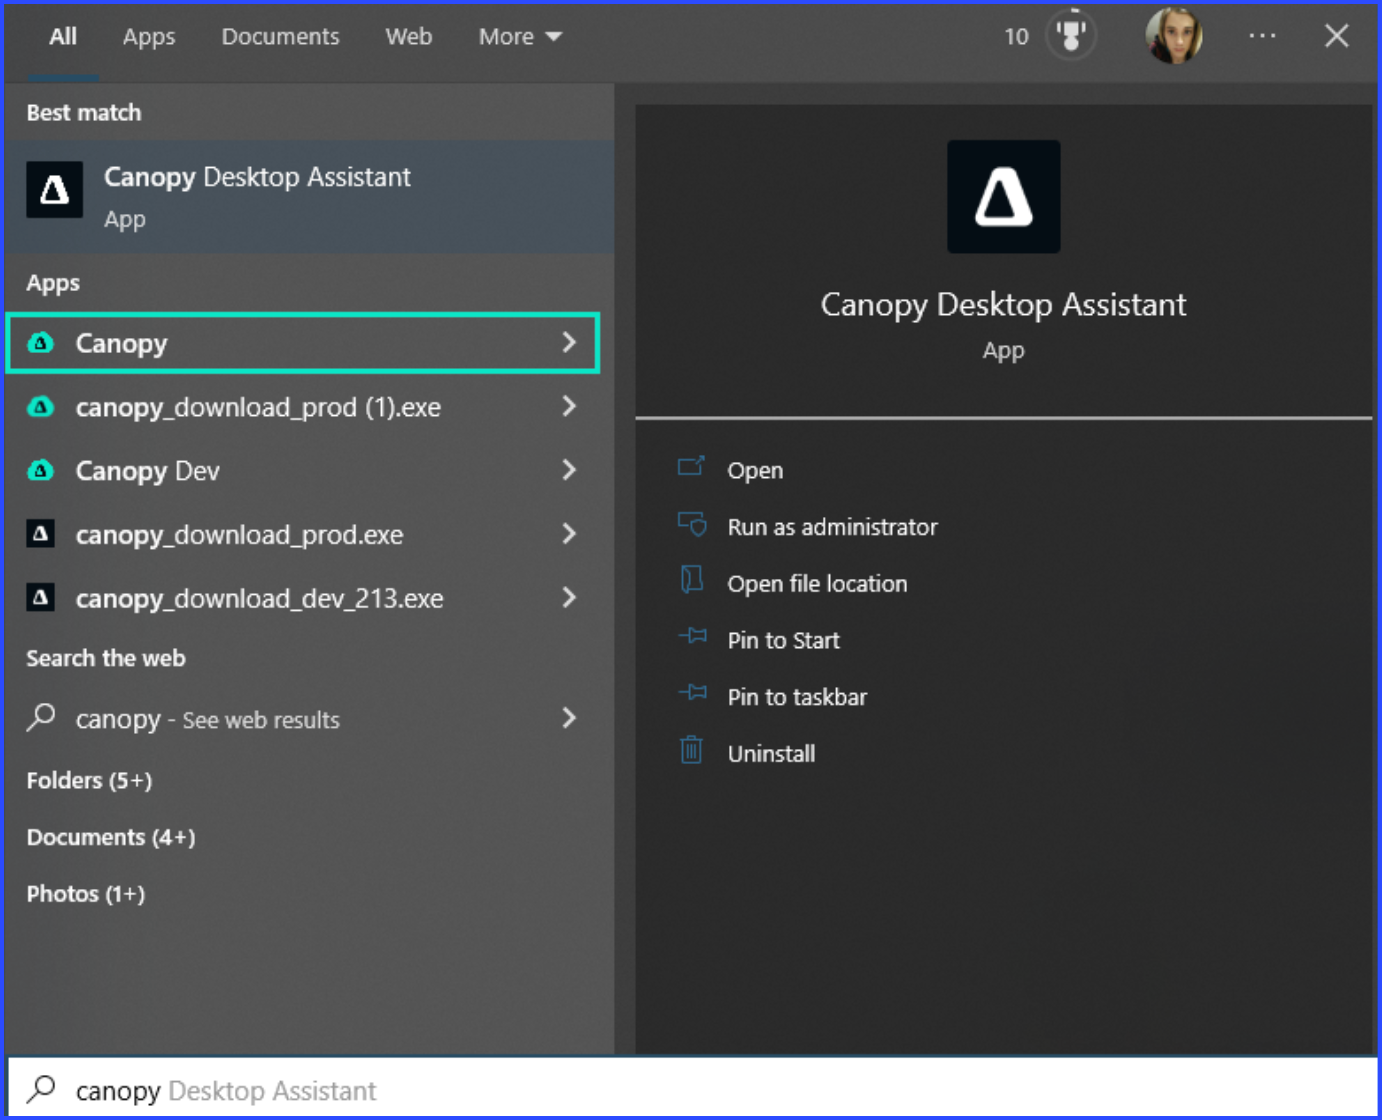1382x1120 pixels.
Task: Click the rewards points count 10
Action: pyautogui.click(x=1016, y=37)
